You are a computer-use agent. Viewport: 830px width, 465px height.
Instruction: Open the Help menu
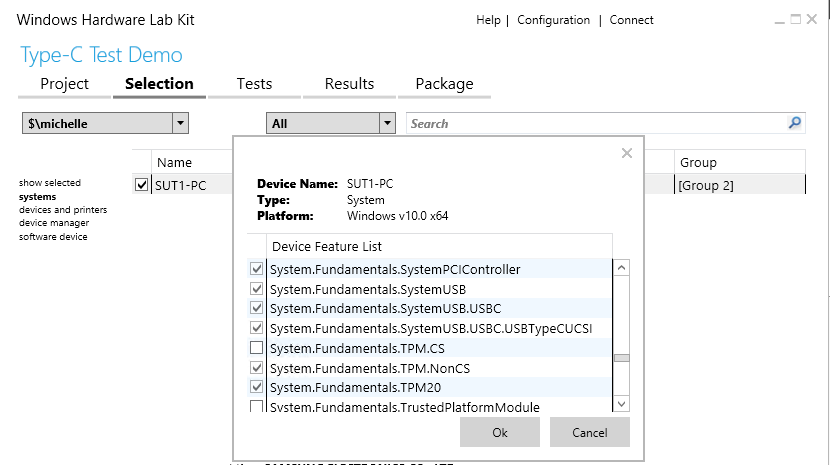488,20
